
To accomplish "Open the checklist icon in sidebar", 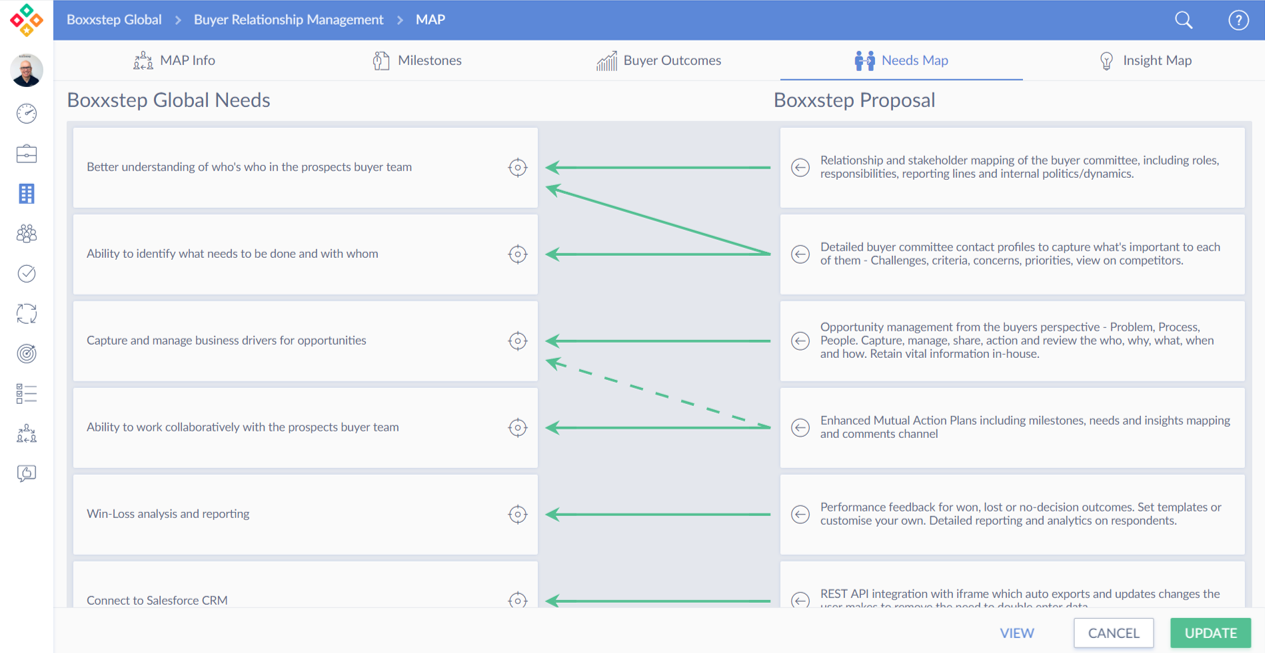I will point(27,394).
